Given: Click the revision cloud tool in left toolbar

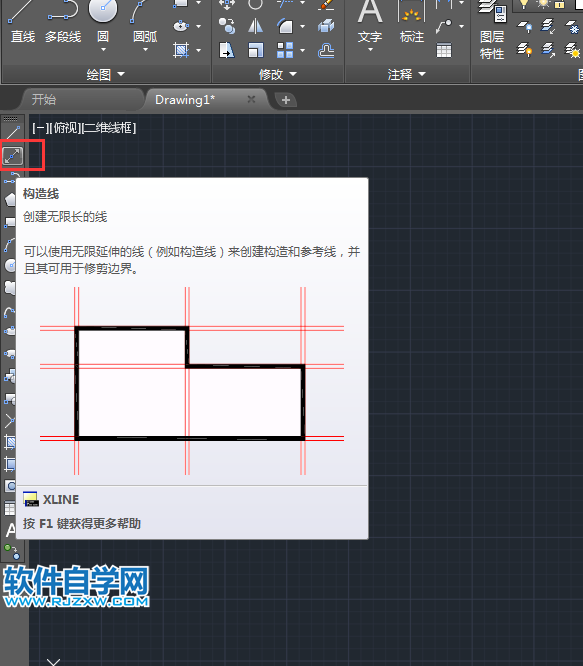Looking at the screenshot, I should (10, 288).
